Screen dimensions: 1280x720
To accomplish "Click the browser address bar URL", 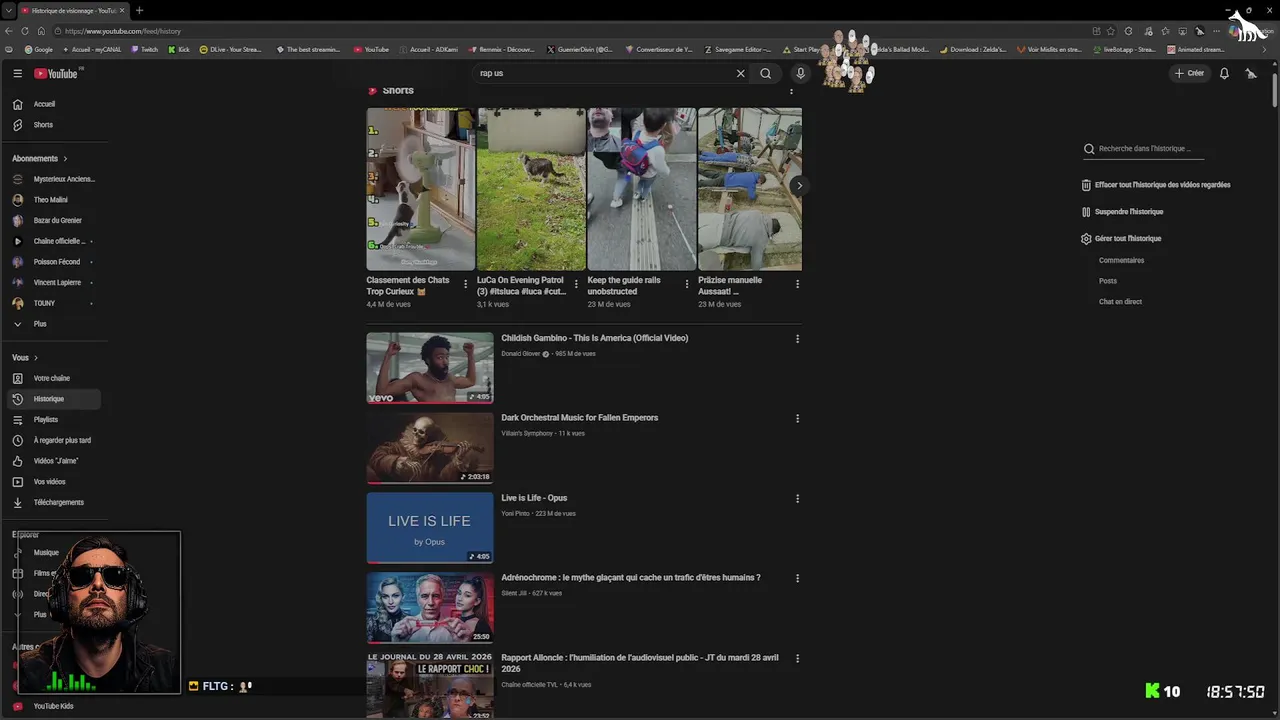I will point(123,31).
